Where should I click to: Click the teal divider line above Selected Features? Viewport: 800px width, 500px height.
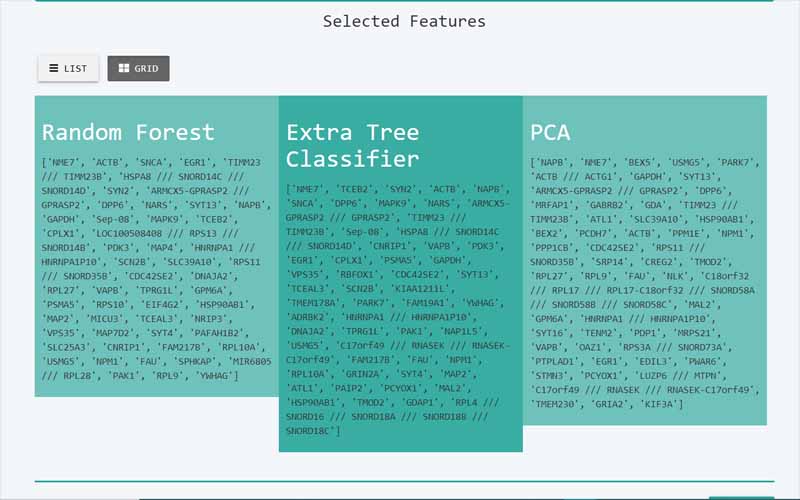coord(404,1)
